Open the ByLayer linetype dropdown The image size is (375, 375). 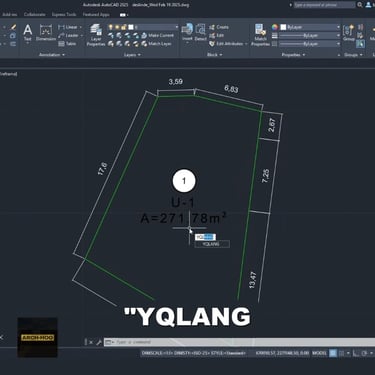pyautogui.click(x=338, y=44)
